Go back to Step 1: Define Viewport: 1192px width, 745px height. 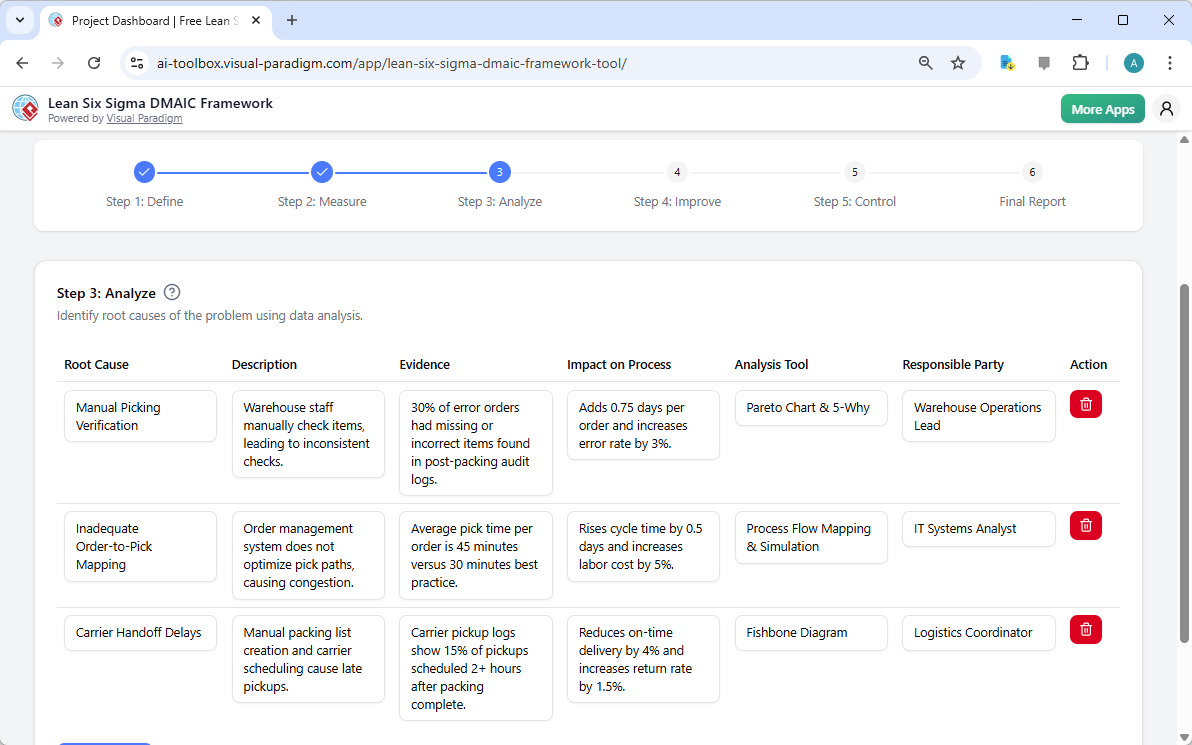pos(144,172)
